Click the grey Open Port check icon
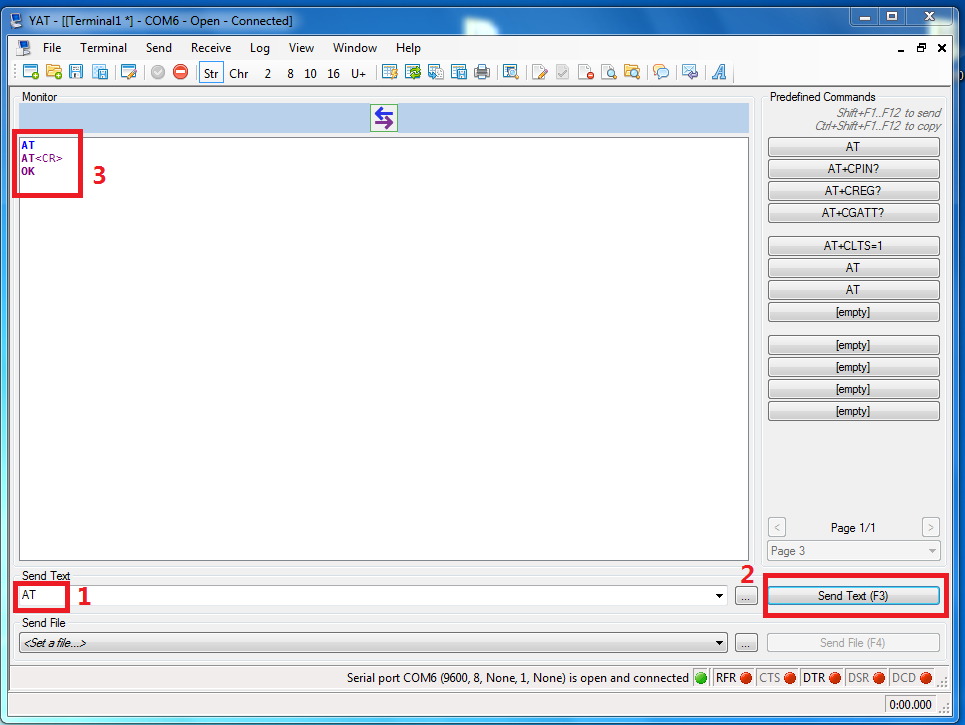This screenshot has width=965, height=725. coord(158,72)
